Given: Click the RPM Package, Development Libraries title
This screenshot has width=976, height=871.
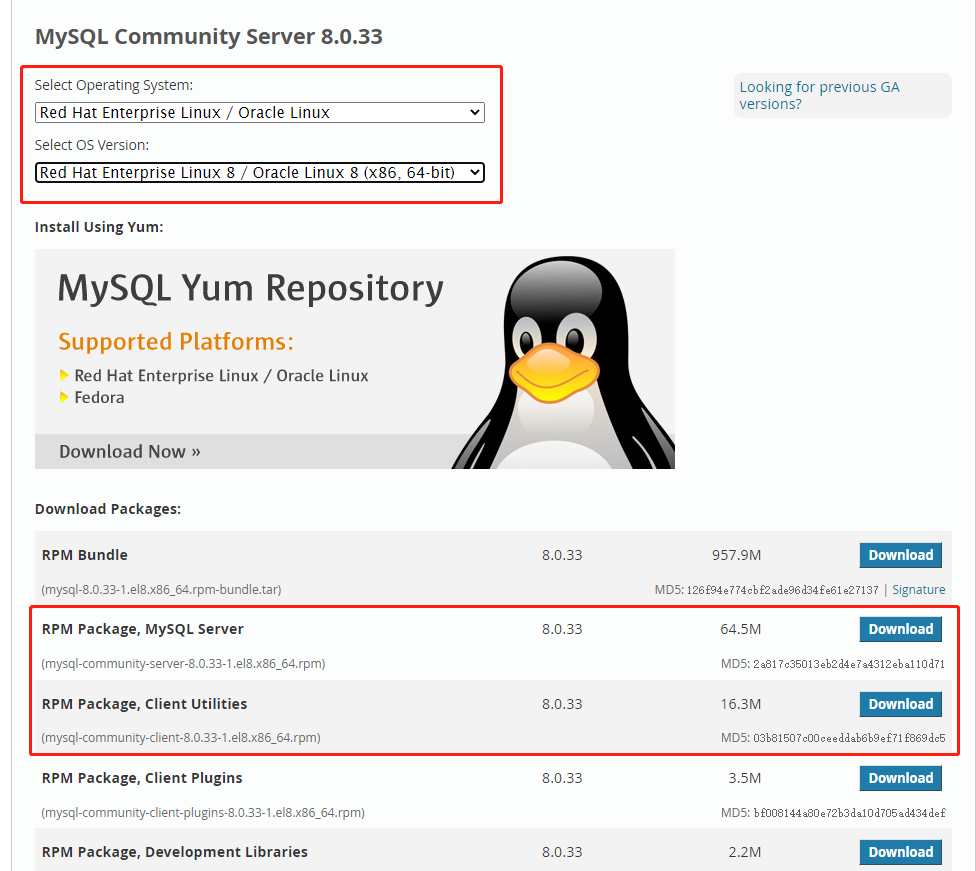Looking at the screenshot, I should [x=174, y=852].
